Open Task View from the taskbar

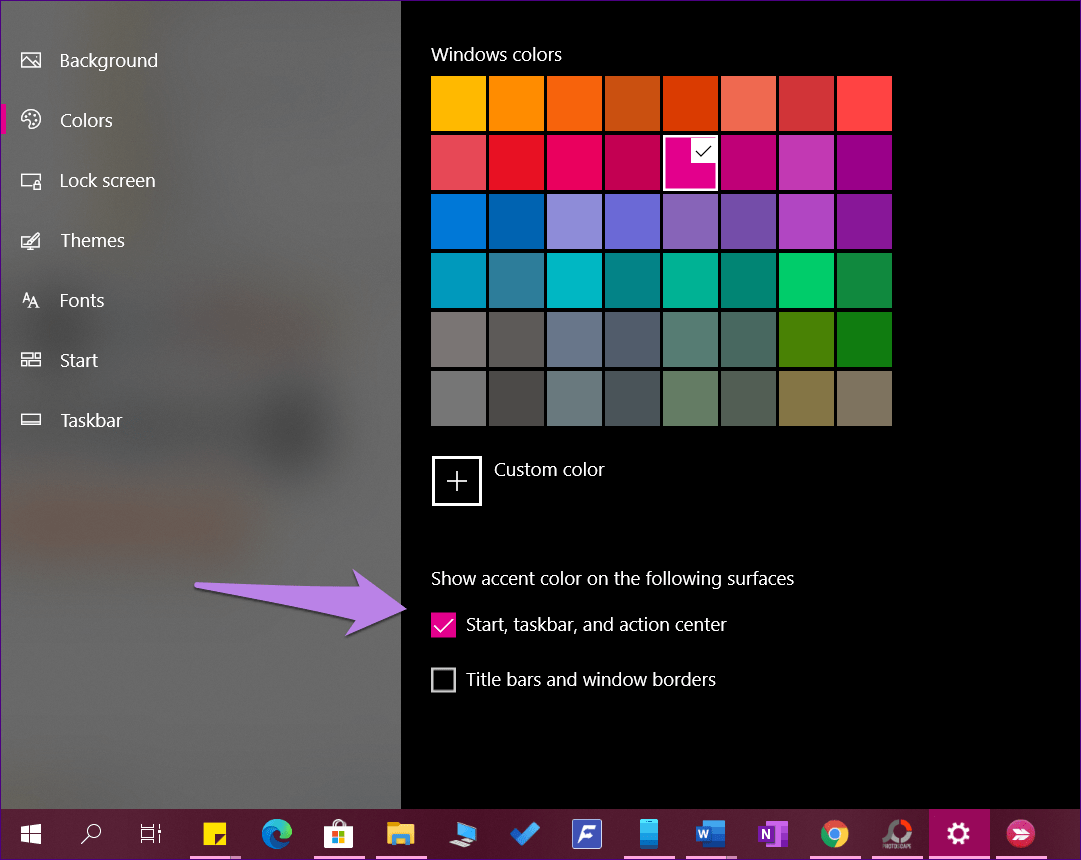[150, 833]
